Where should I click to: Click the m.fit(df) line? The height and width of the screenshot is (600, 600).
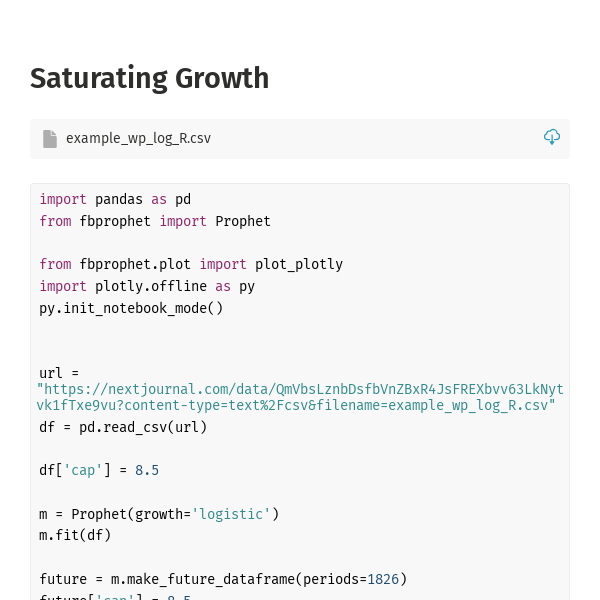(75, 535)
